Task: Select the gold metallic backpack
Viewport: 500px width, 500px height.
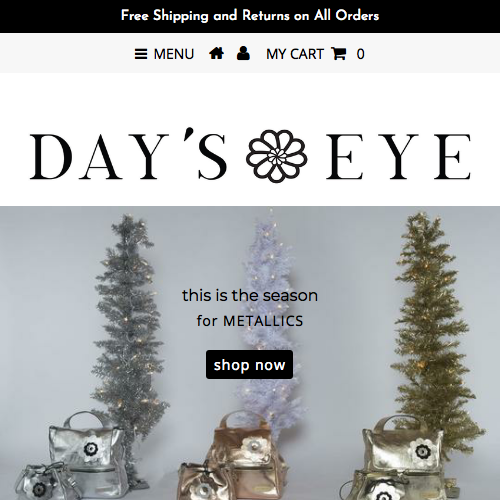Action: point(403,457)
